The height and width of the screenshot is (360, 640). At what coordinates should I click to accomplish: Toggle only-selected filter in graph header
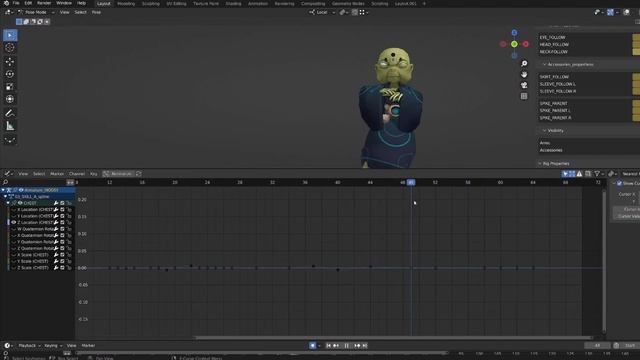click(565, 174)
